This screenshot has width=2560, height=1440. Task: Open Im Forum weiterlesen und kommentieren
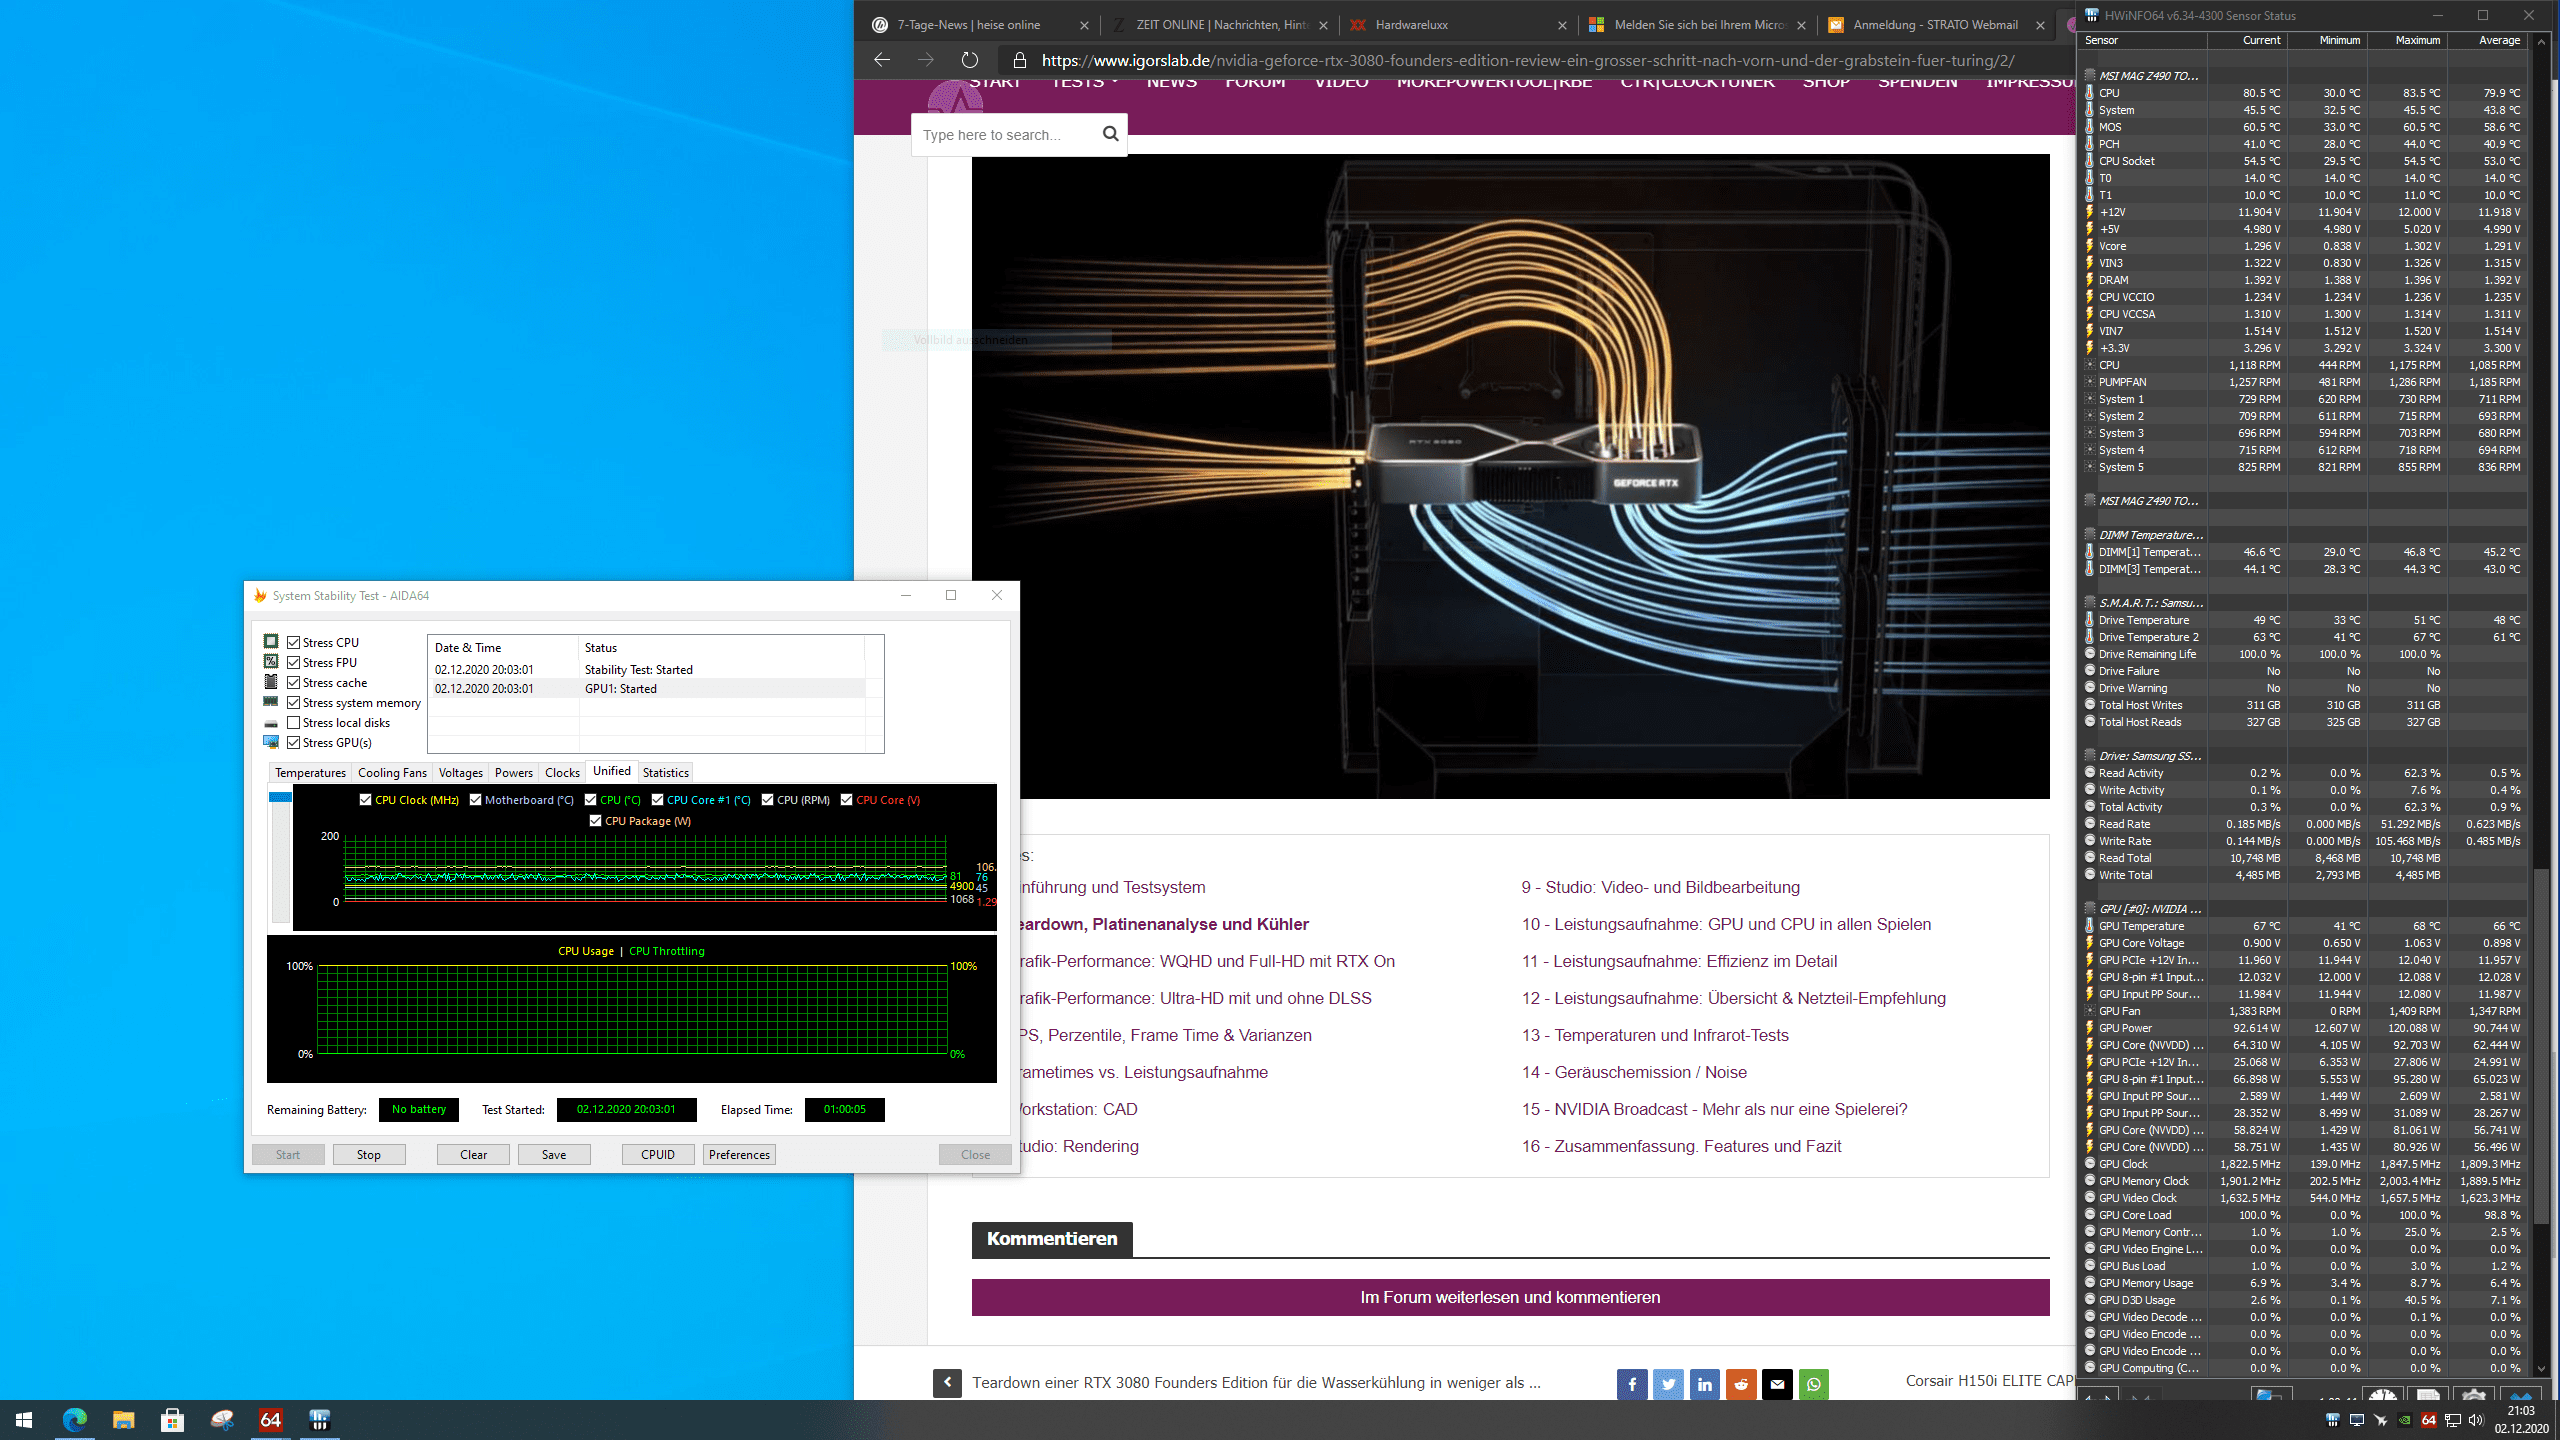coord(1510,1297)
